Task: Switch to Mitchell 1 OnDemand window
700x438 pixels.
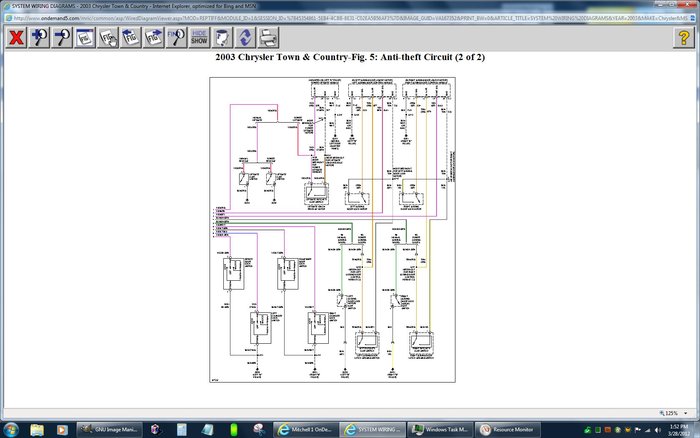Action: [x=306, y=430]
